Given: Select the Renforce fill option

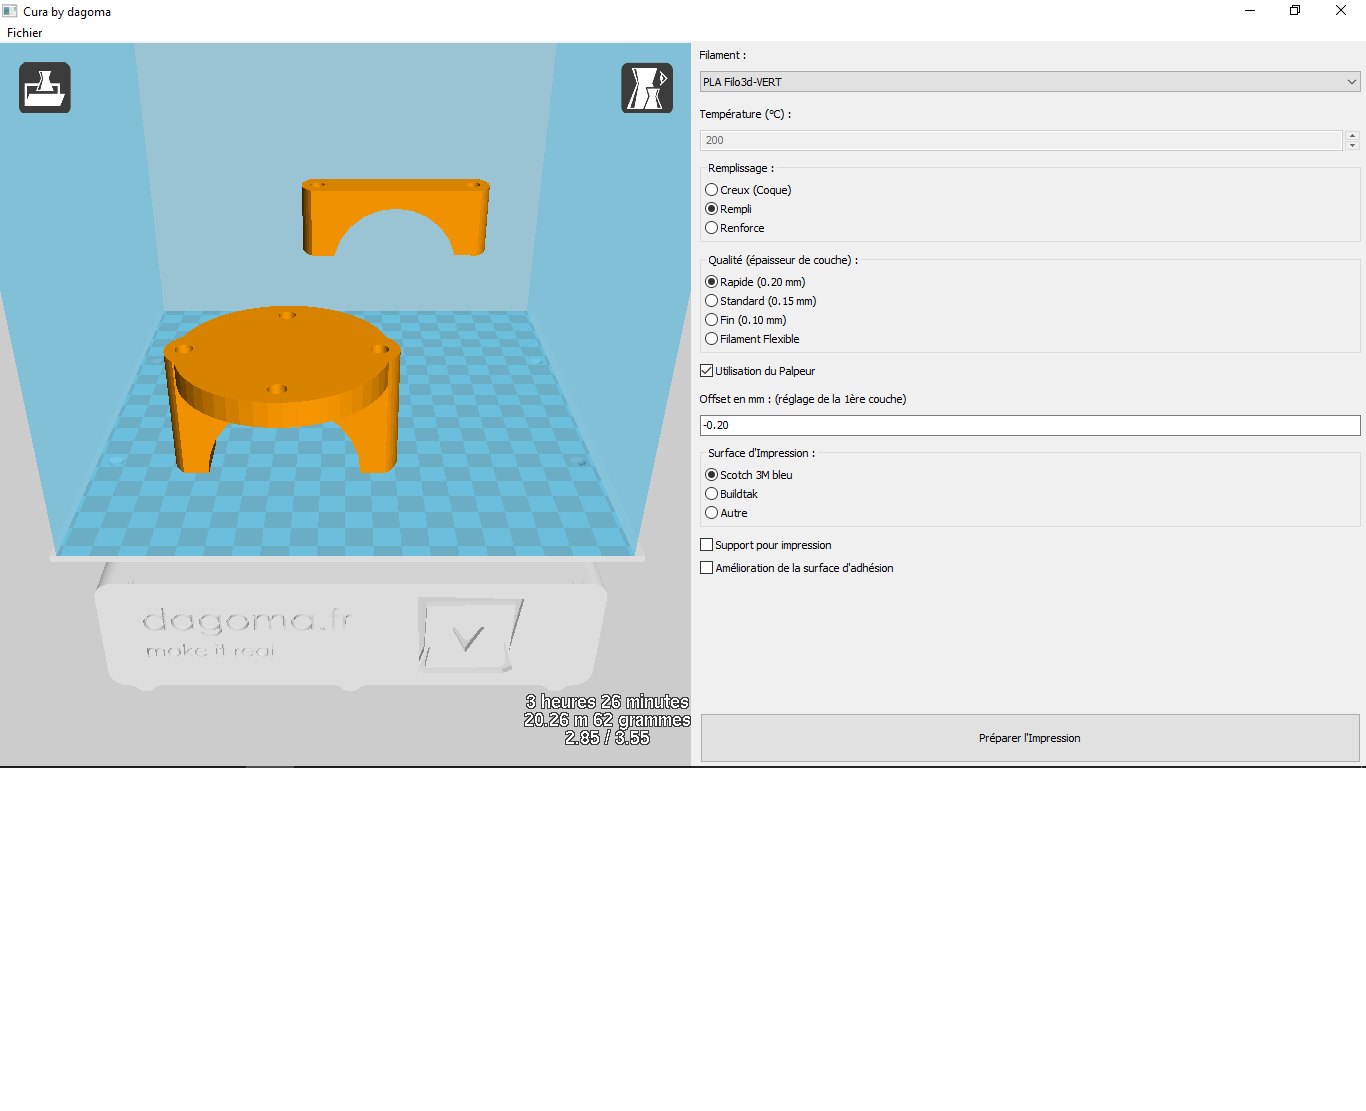Looking at the screenshot, I should click(735, 228).
